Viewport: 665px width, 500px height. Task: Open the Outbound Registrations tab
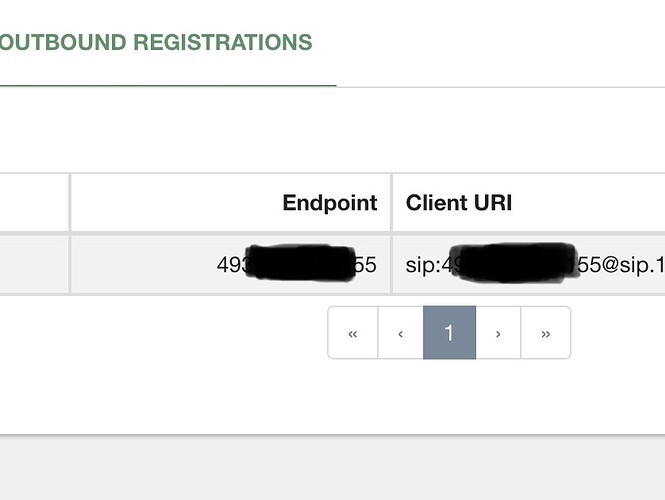156,42
